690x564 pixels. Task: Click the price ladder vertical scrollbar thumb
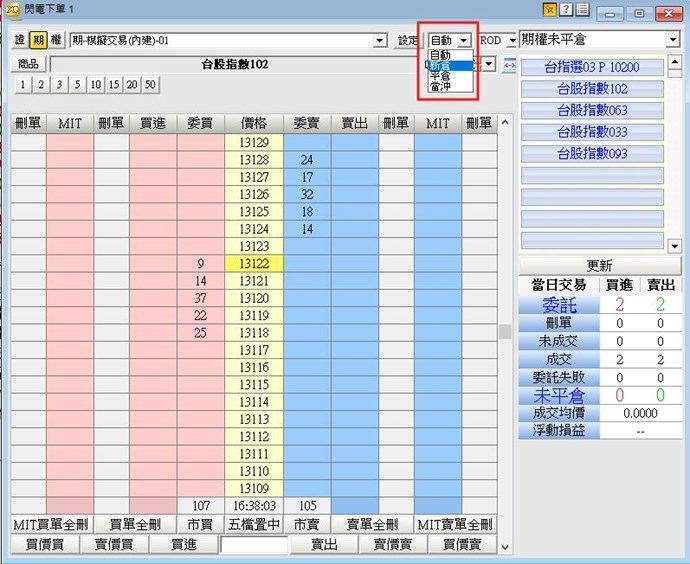coord(505,332)
